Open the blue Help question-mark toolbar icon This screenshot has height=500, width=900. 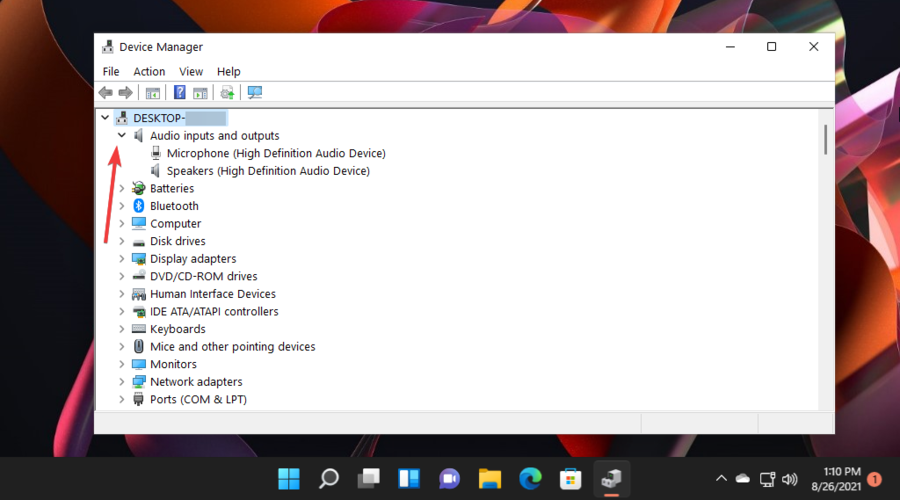click(x=180, y=92)
